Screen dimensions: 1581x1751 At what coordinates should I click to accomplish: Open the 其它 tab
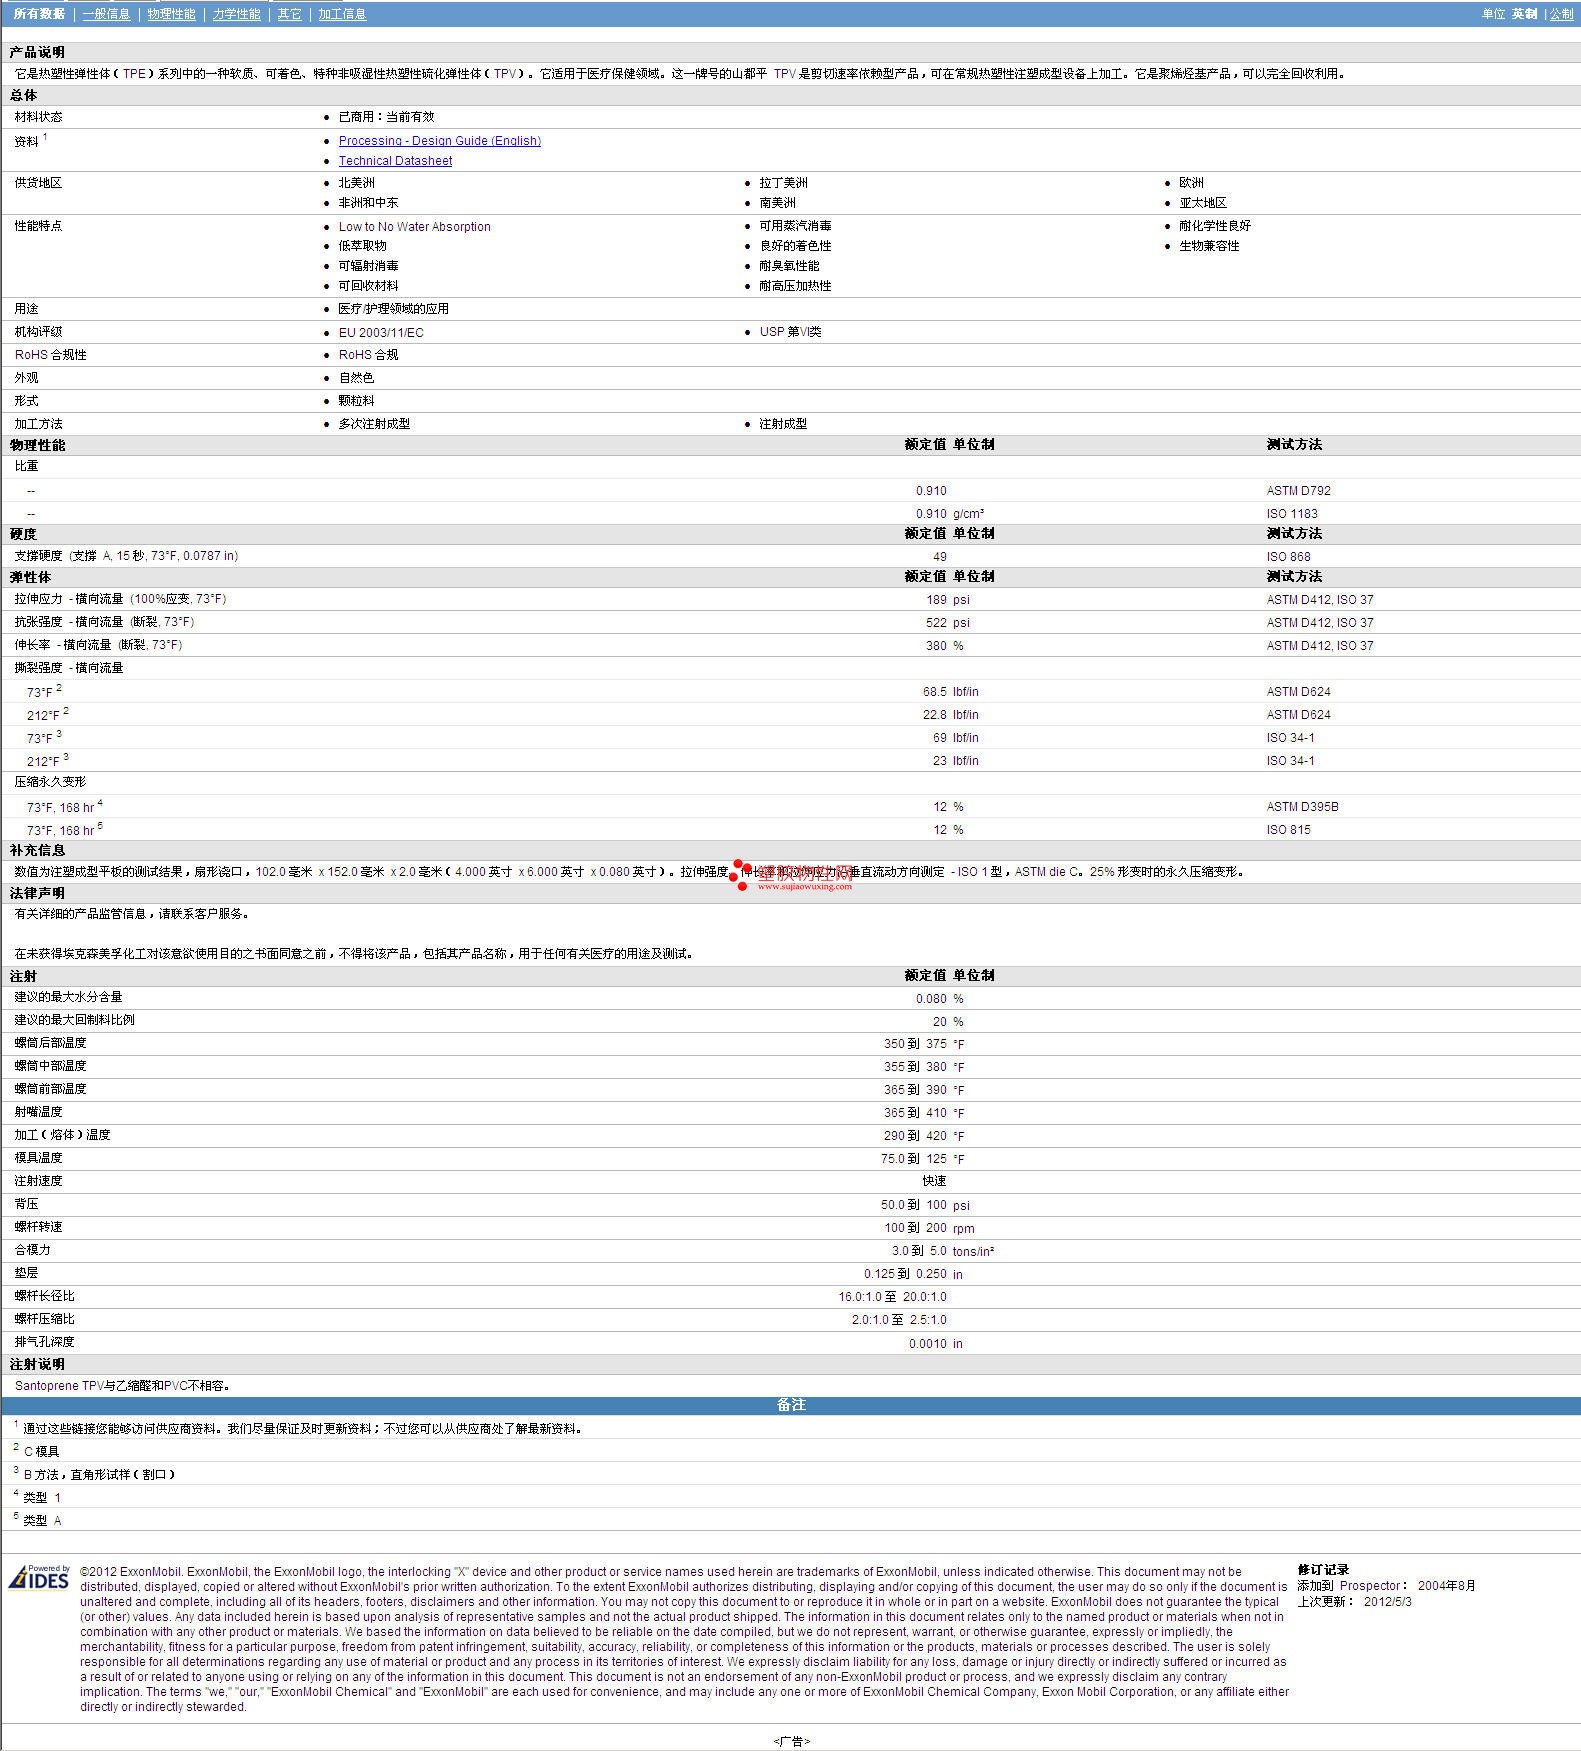[289, 14]
